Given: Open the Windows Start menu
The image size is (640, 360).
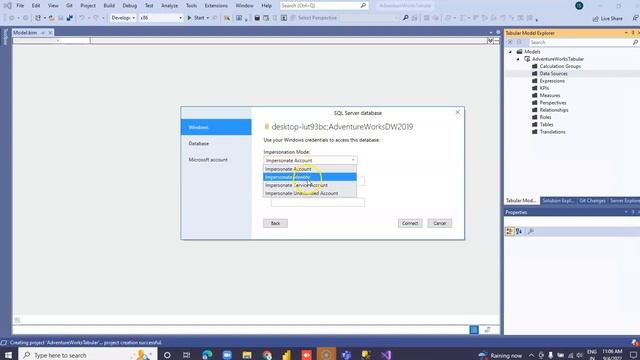Looking at the screenshot, I should (8, 355).
